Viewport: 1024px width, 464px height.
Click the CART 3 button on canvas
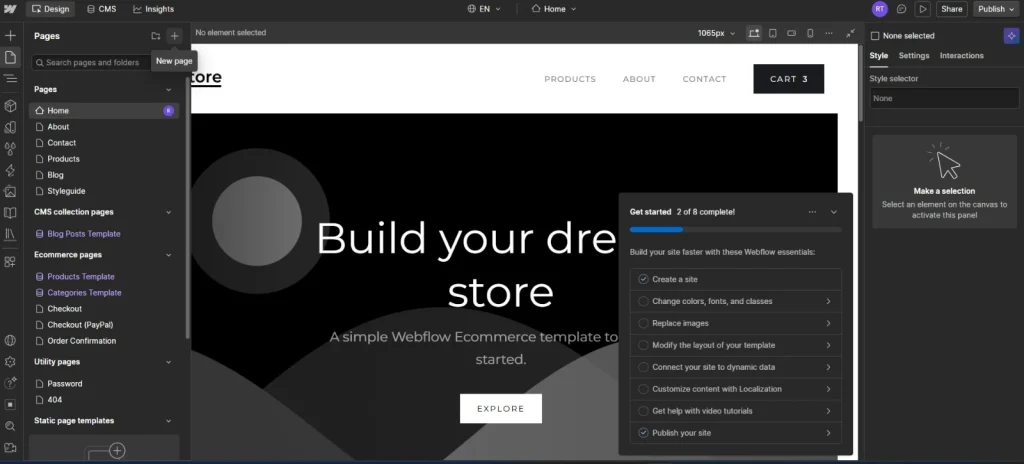point(789,79)
